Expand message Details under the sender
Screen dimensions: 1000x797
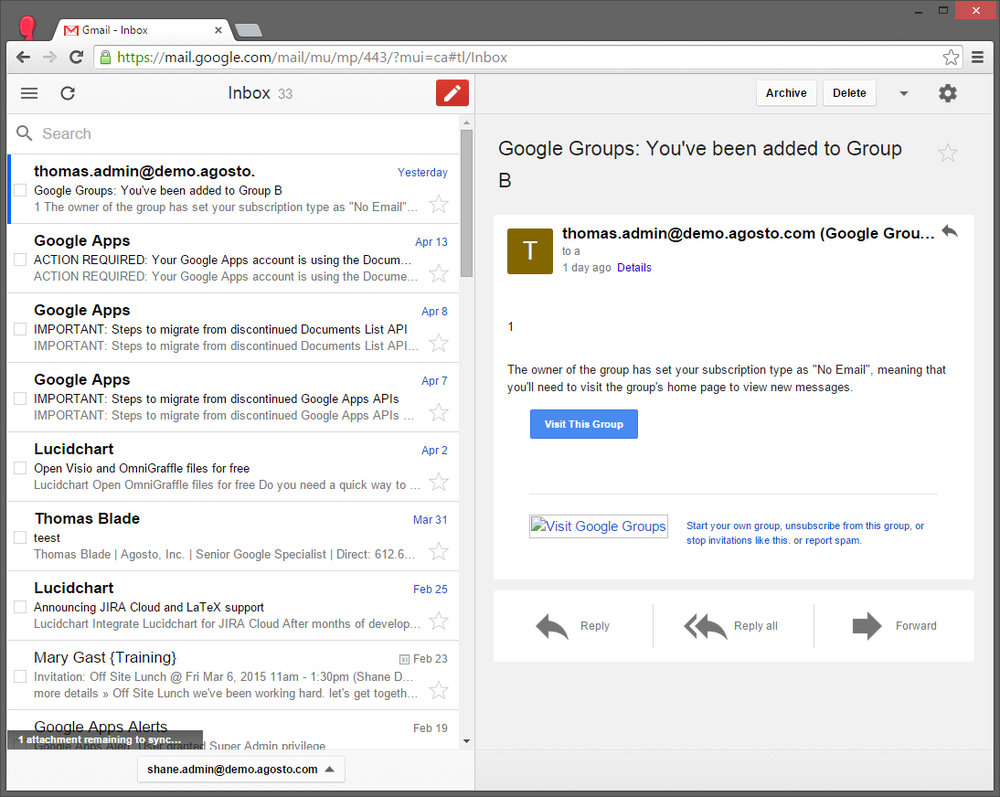coord(634,268)
